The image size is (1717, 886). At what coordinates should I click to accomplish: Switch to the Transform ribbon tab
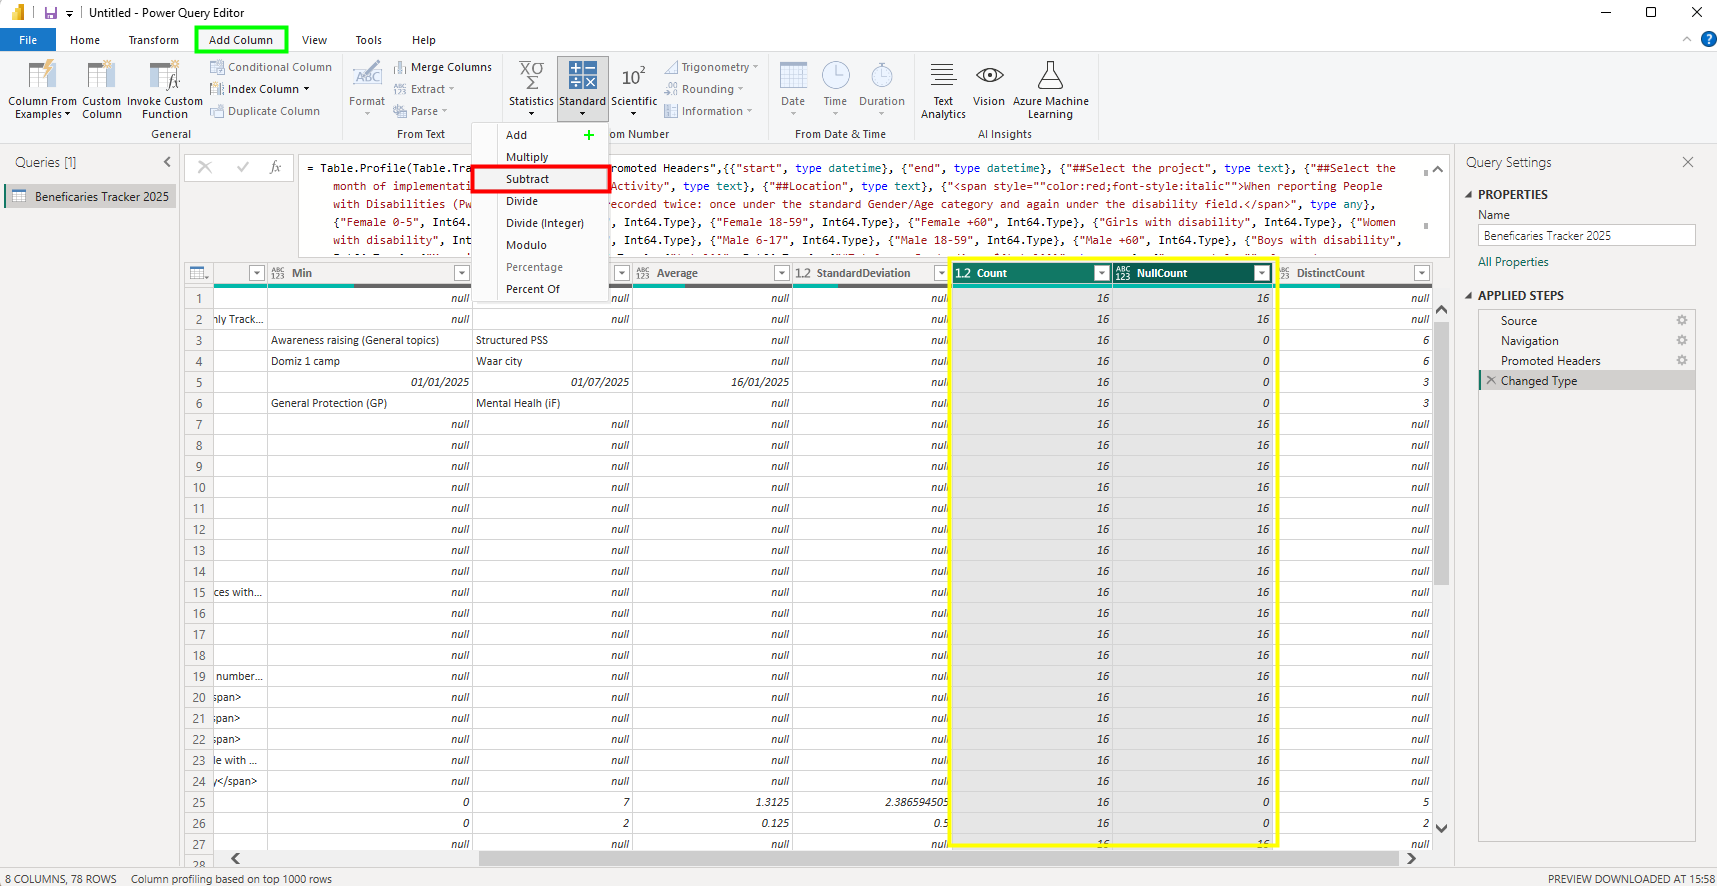click(x=153, y=40)
